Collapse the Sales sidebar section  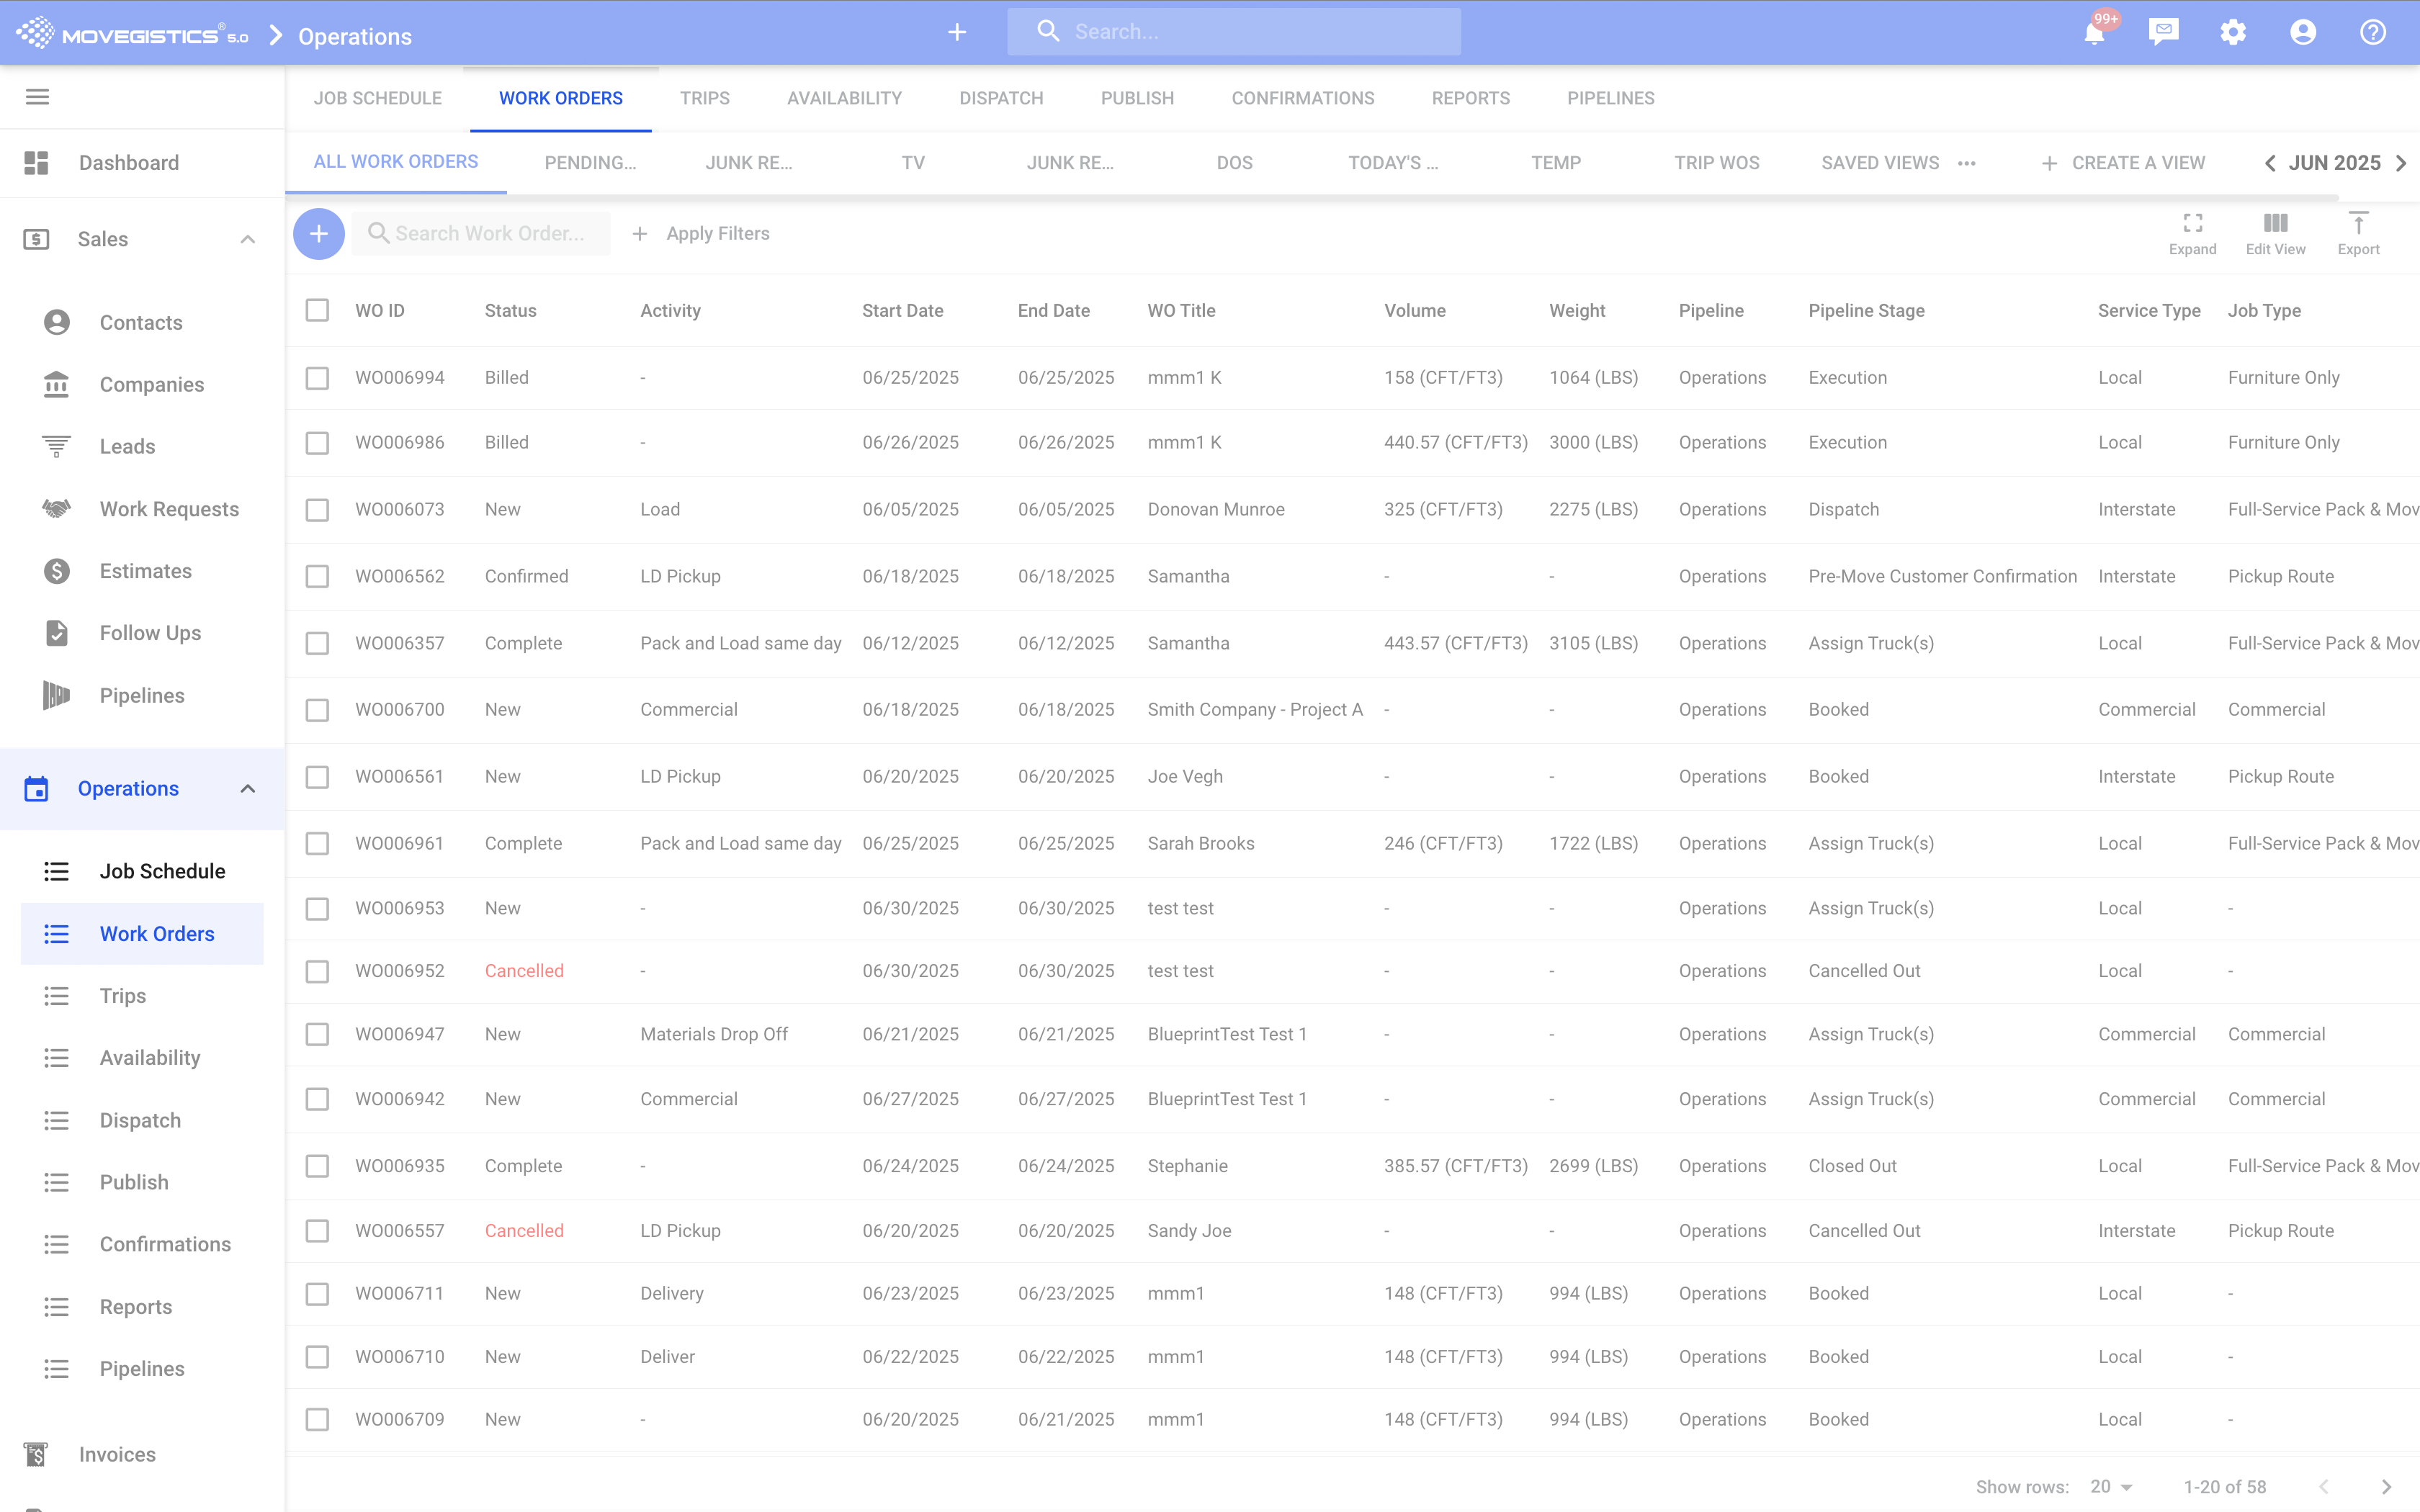coord(247,239)
